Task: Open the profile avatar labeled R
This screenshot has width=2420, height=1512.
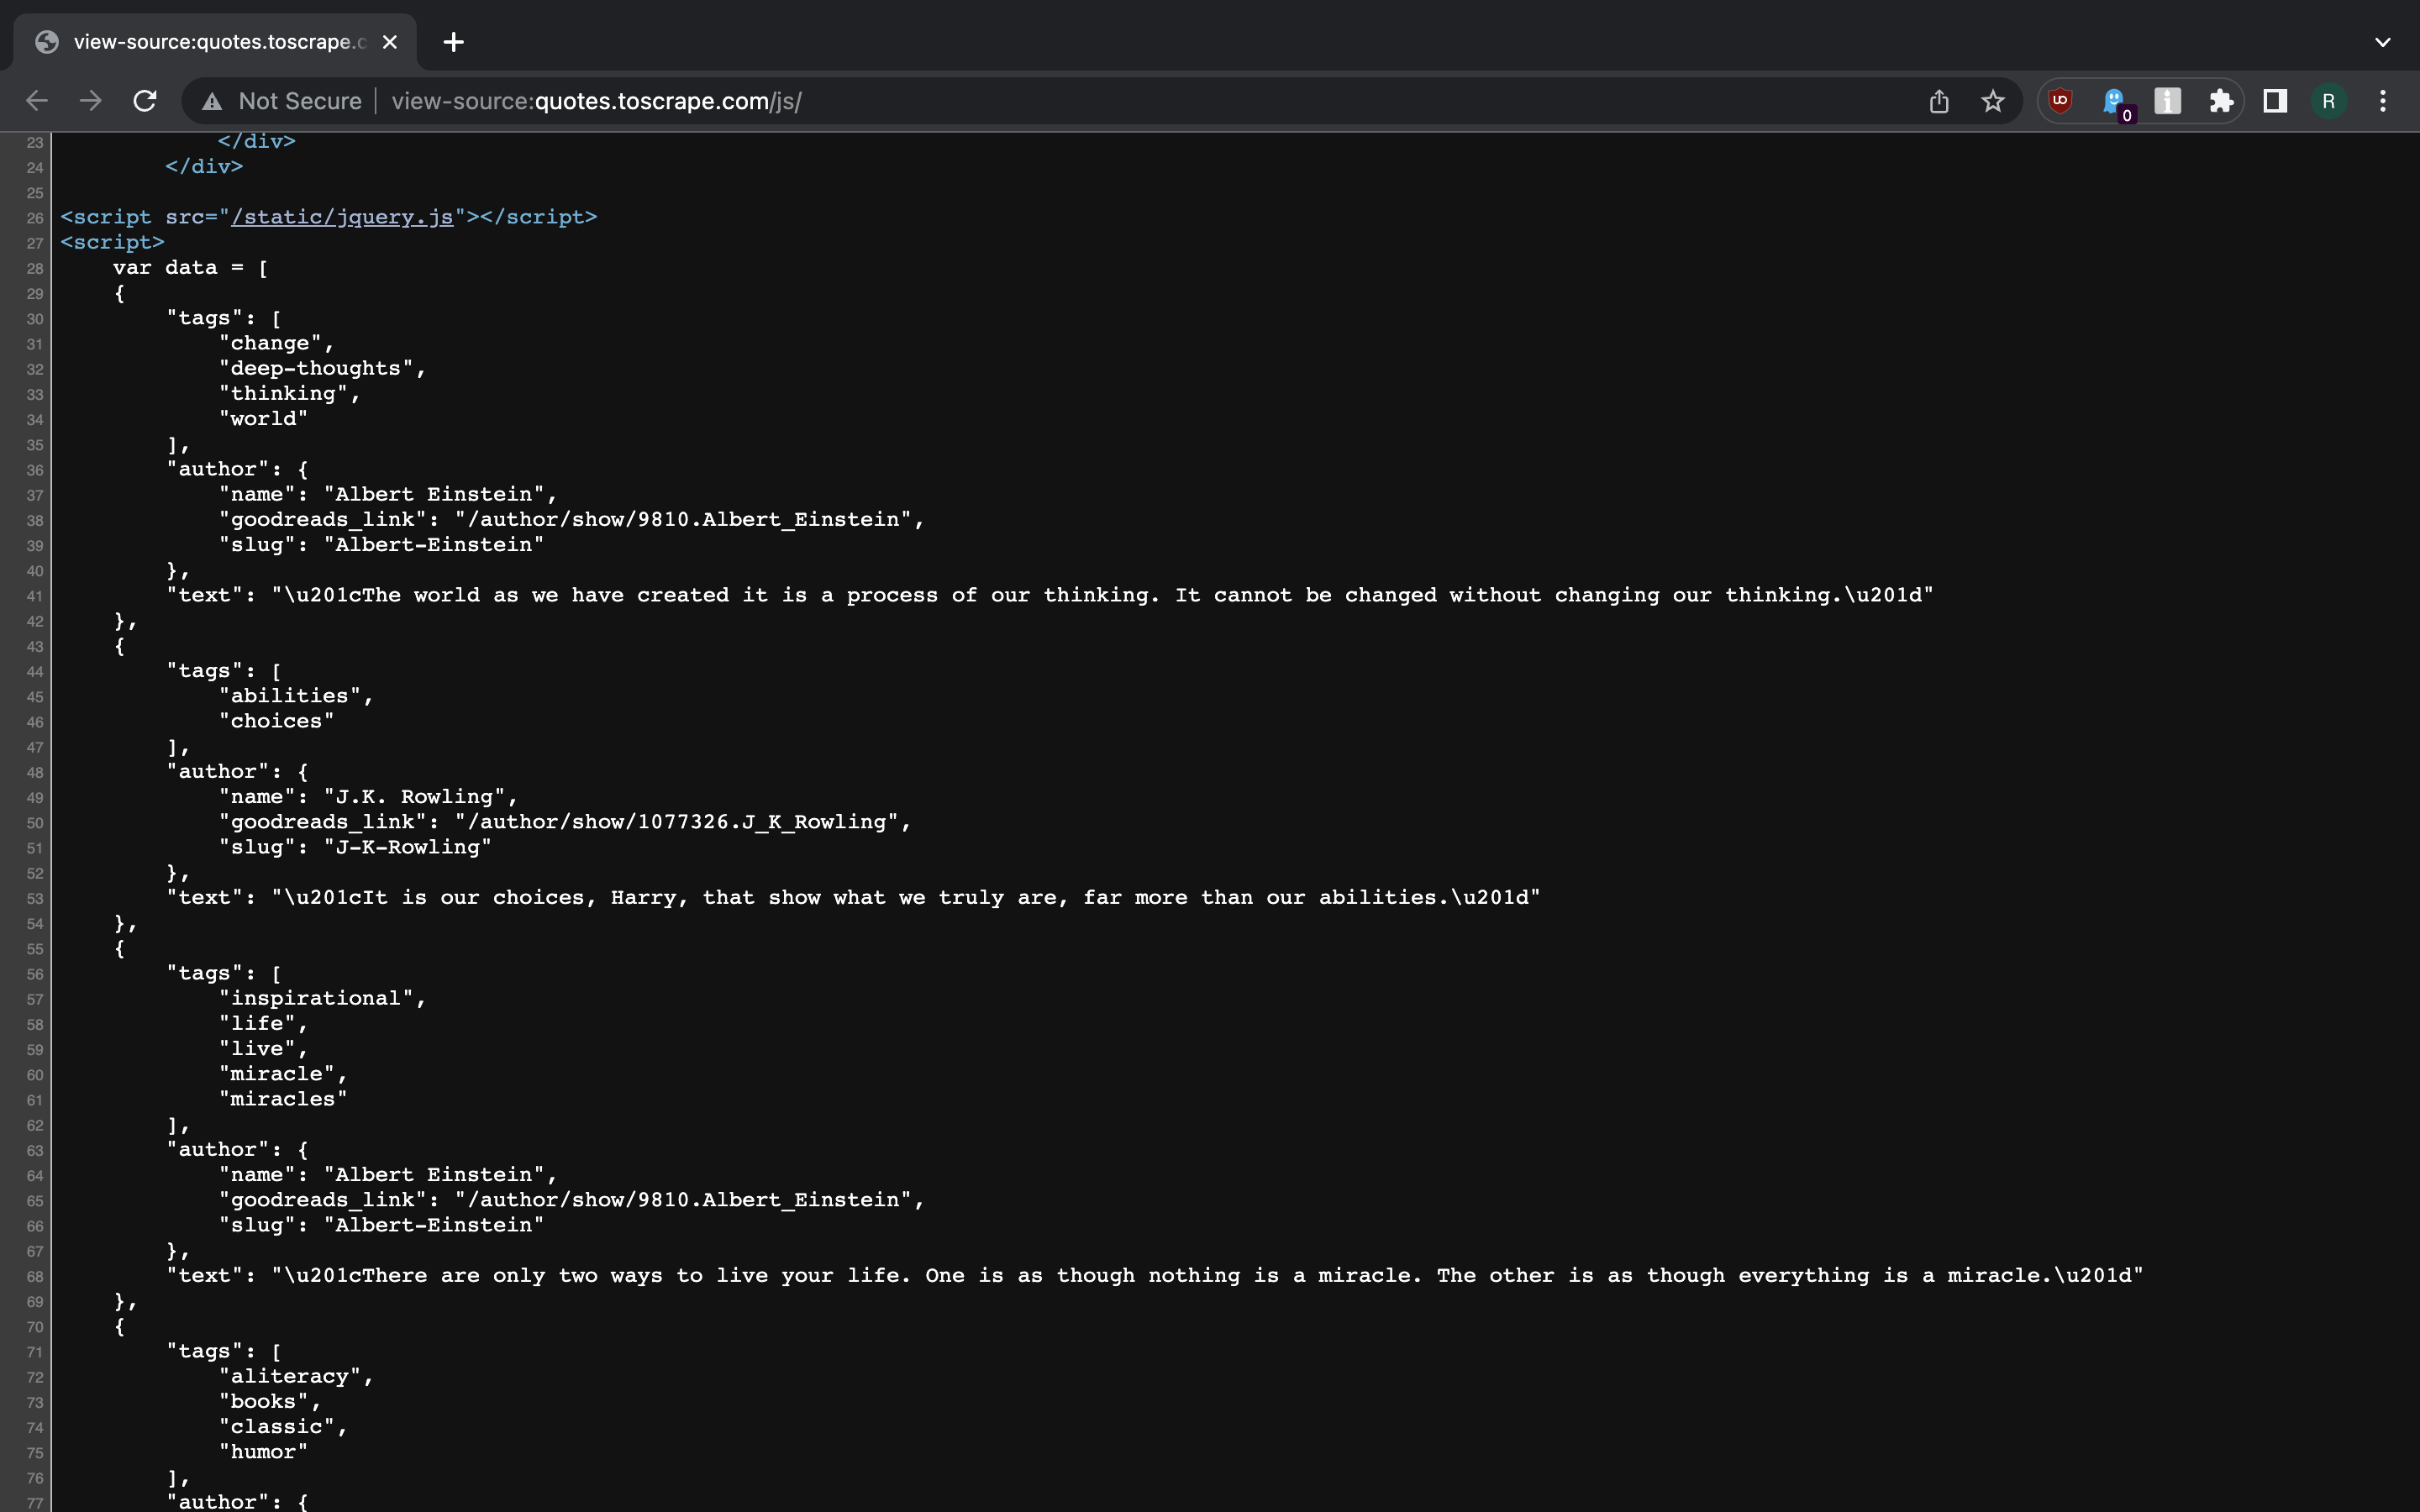Action: click(2329, 101)
